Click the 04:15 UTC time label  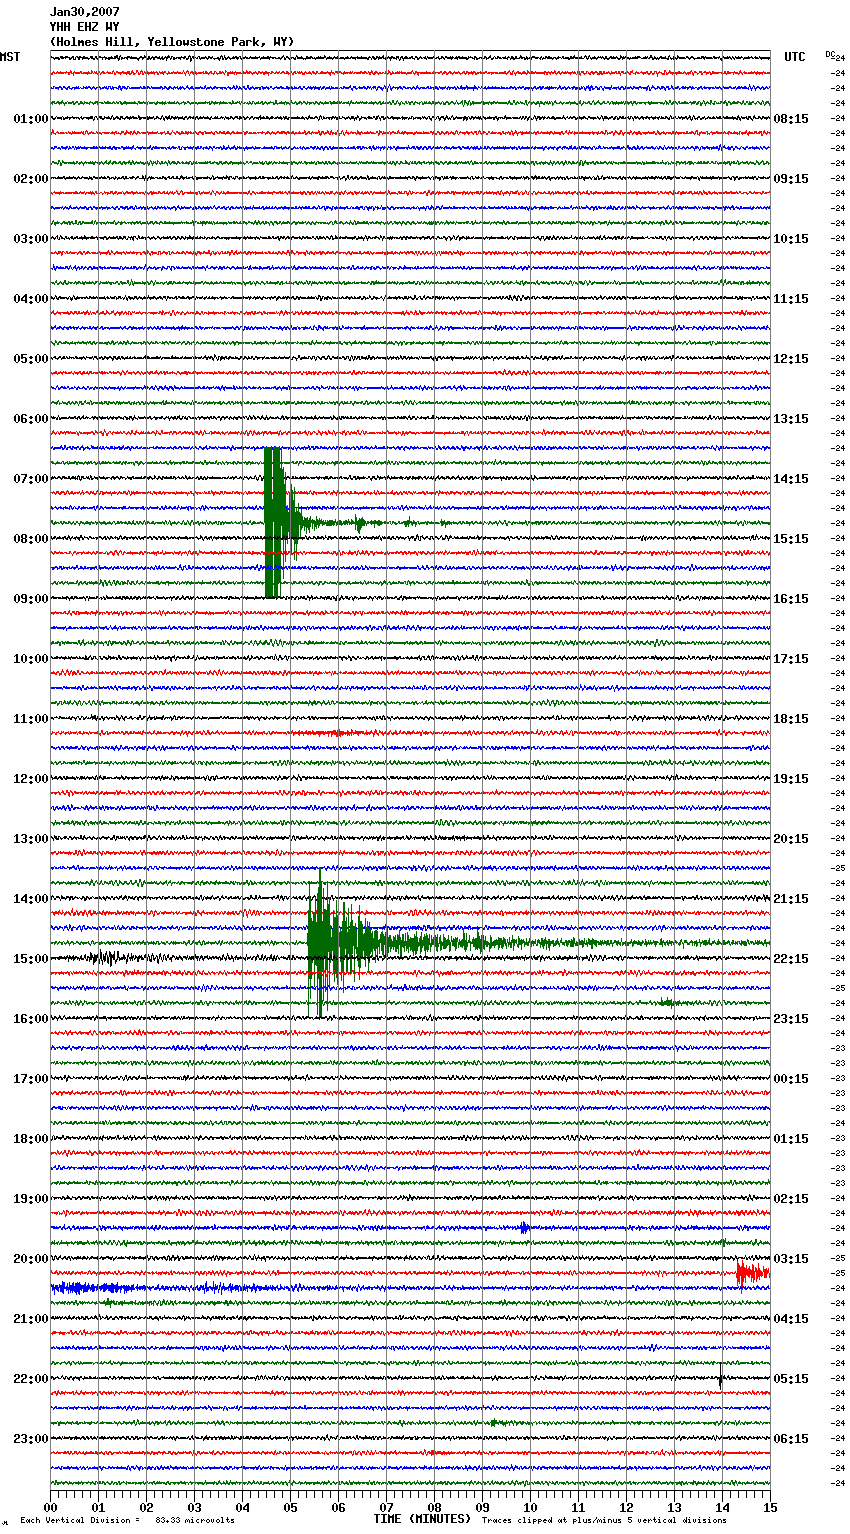click(791, 1319)
